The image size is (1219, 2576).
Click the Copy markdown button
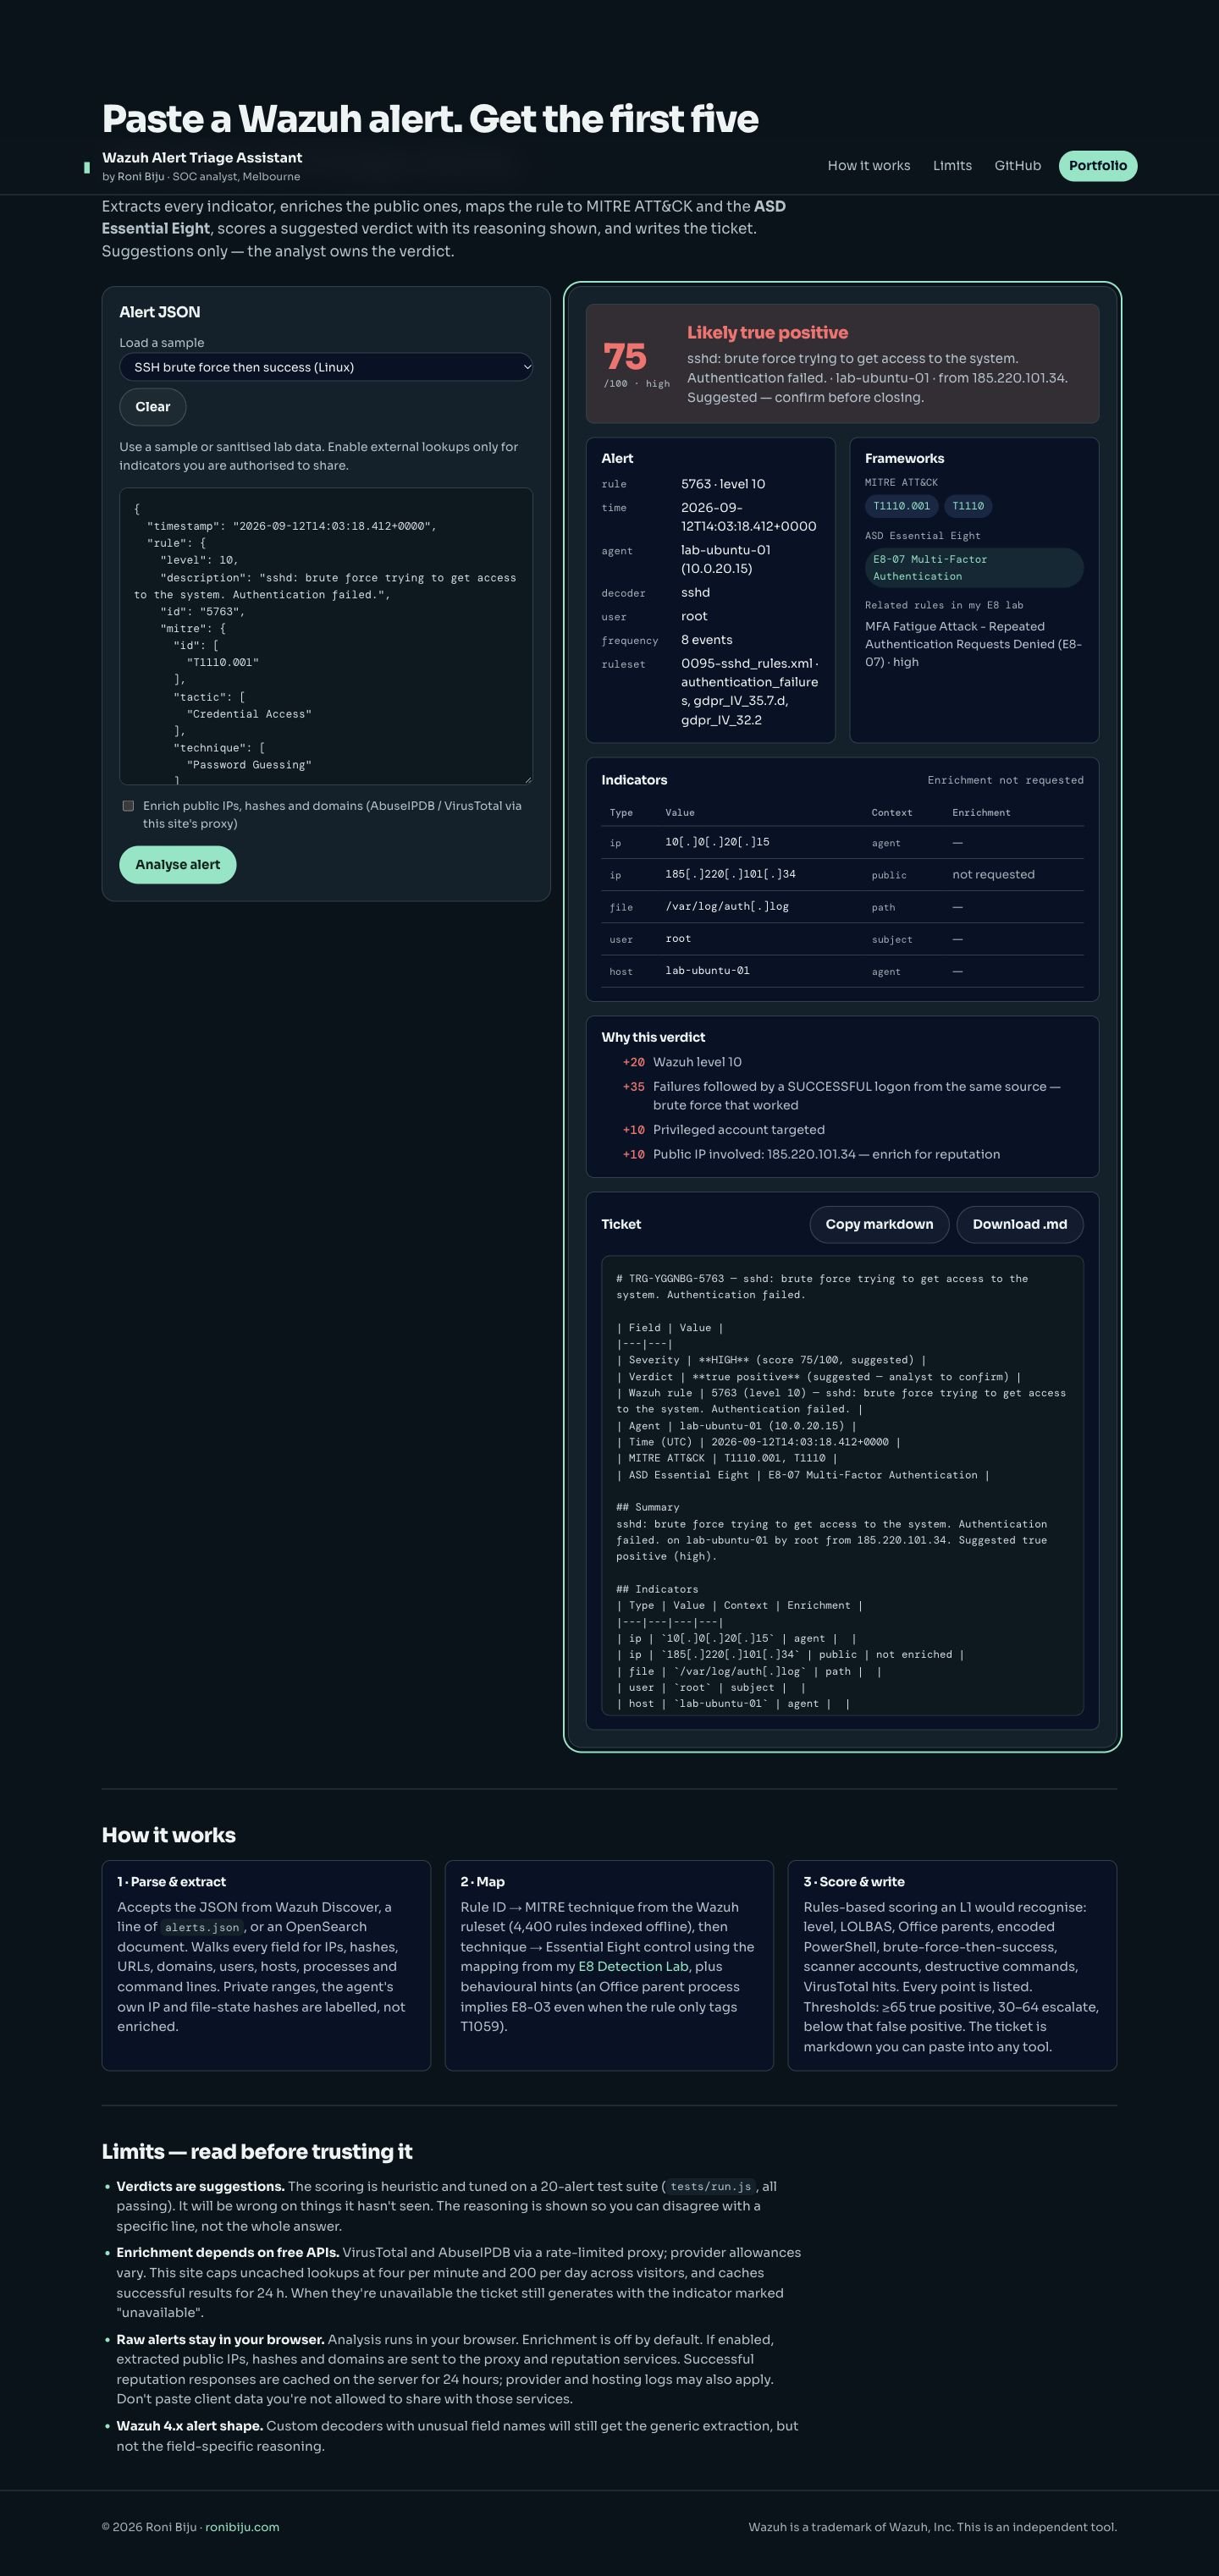879,1225
